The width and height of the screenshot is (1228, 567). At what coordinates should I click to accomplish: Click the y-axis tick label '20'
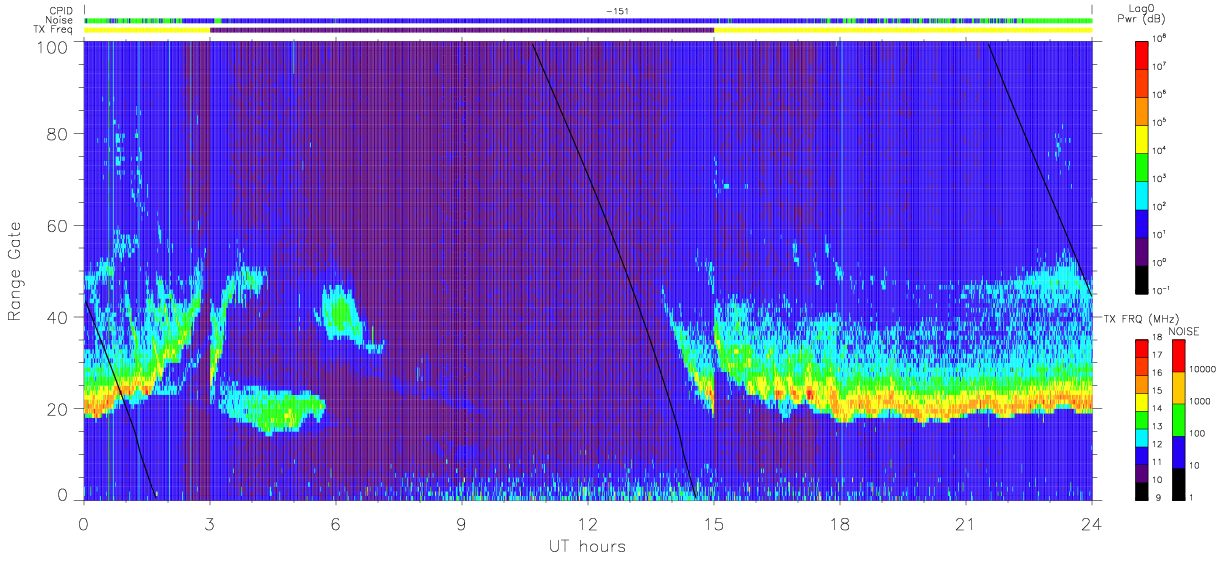[x=57, y=409]
